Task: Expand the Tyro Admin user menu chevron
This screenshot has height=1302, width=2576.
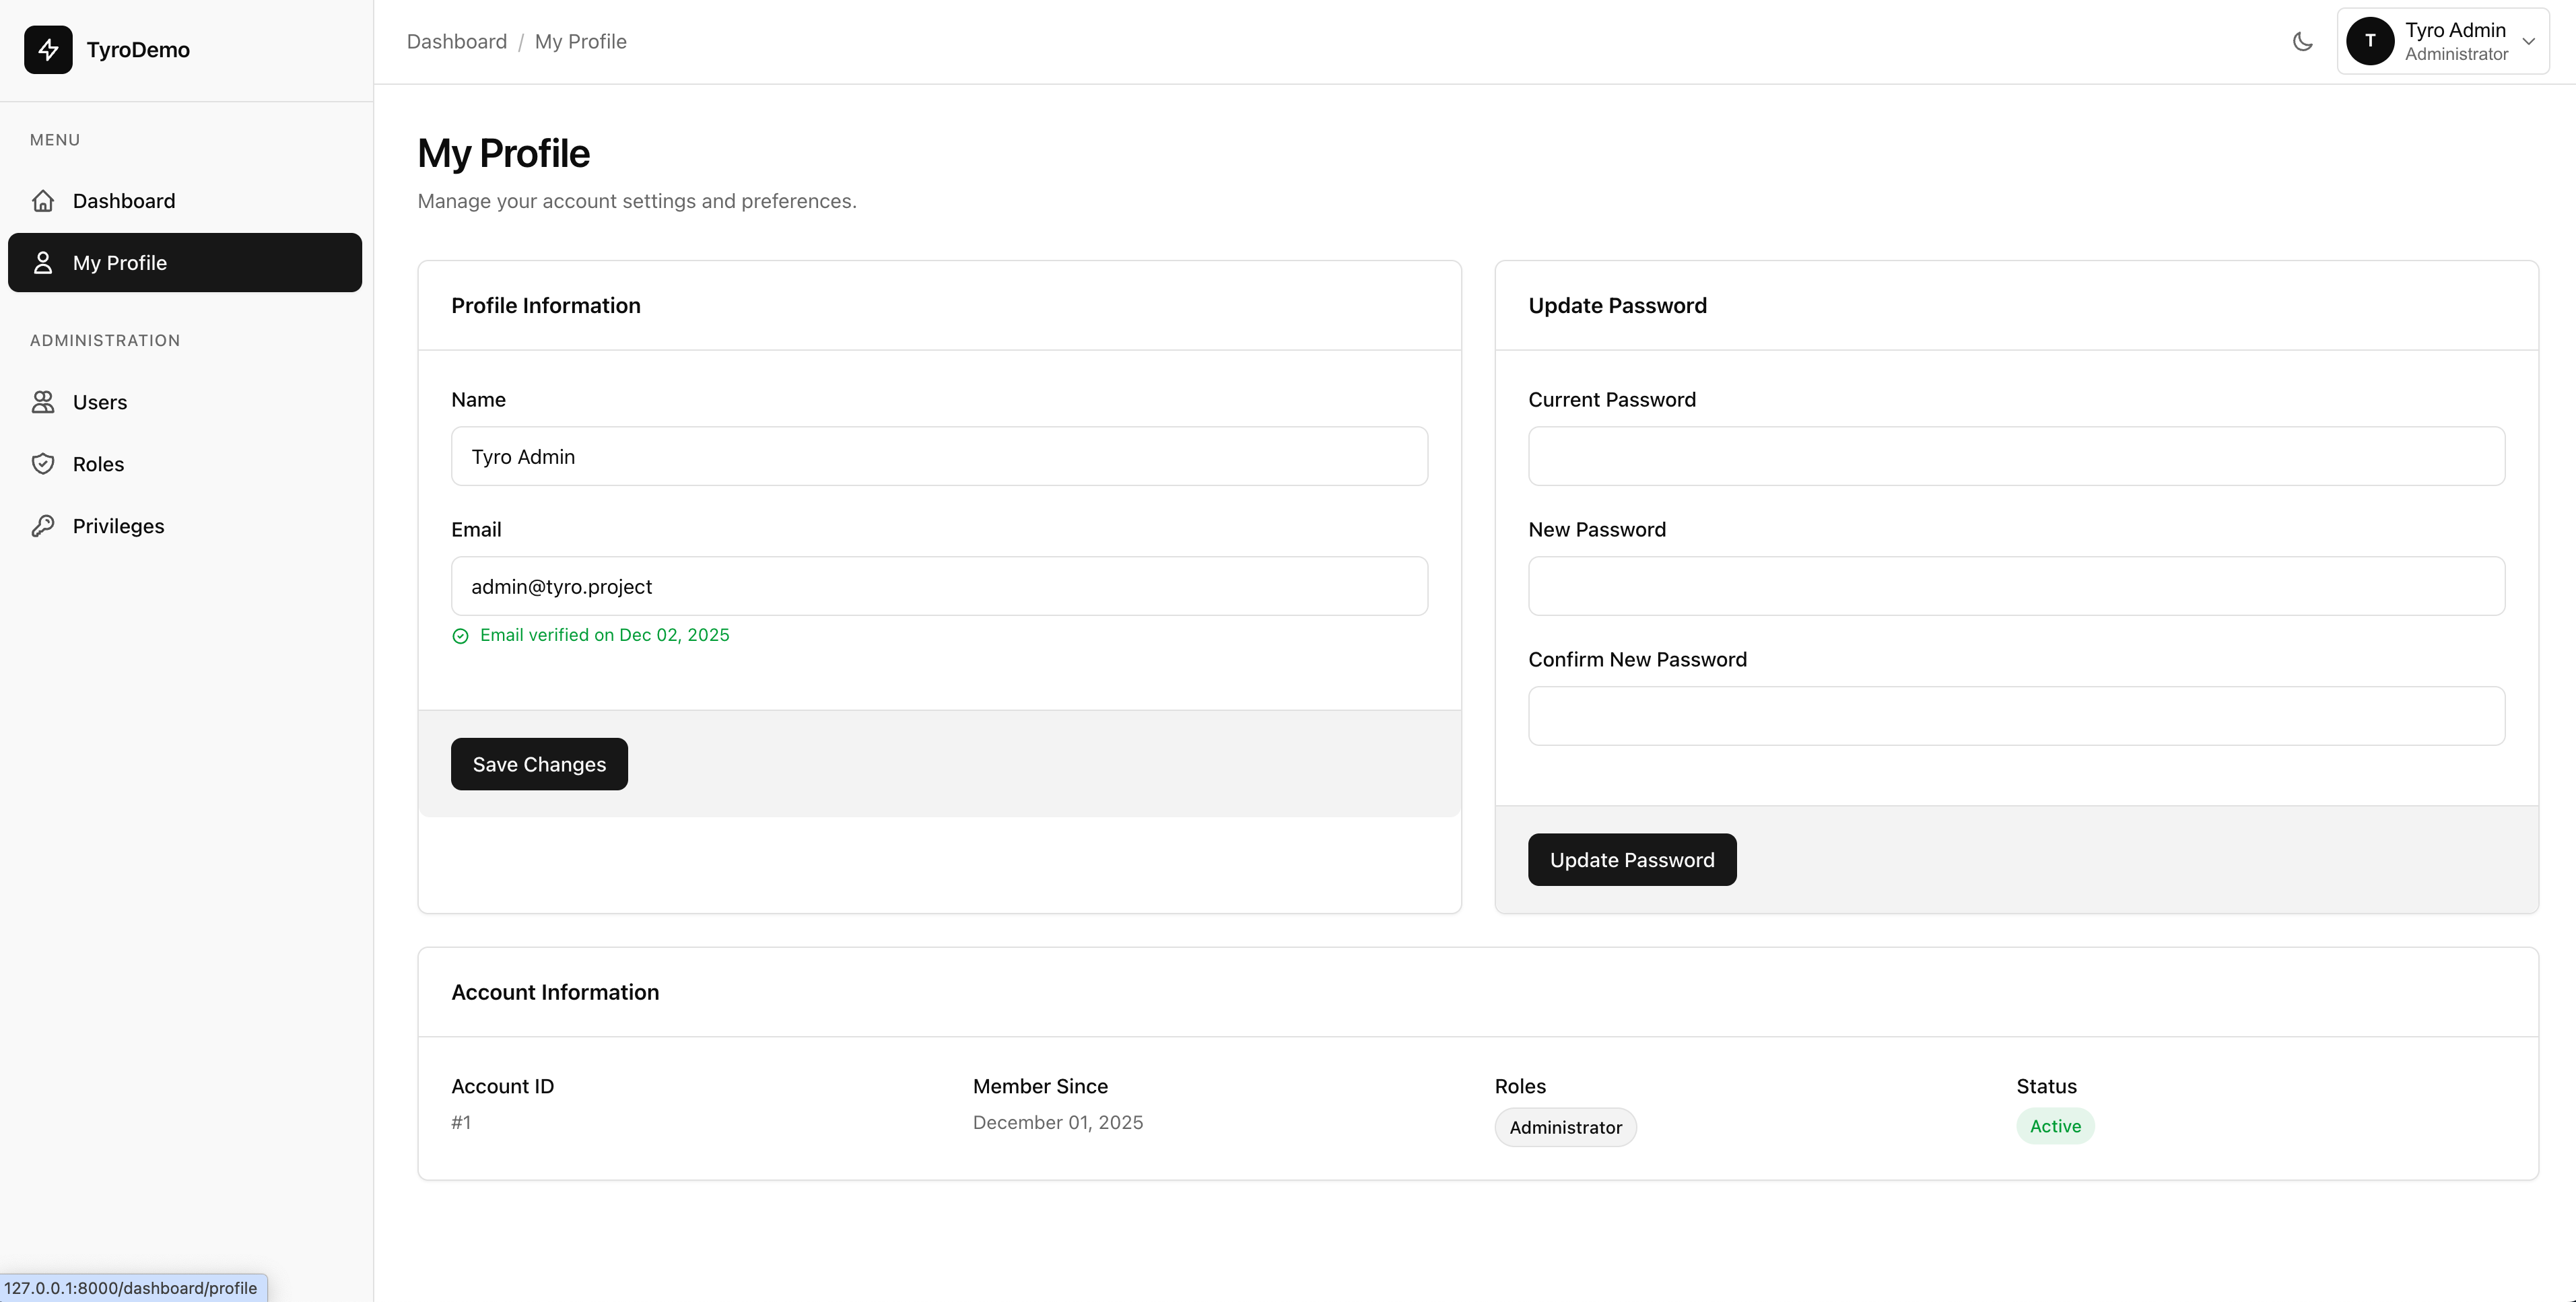Action: [2528, 41]
